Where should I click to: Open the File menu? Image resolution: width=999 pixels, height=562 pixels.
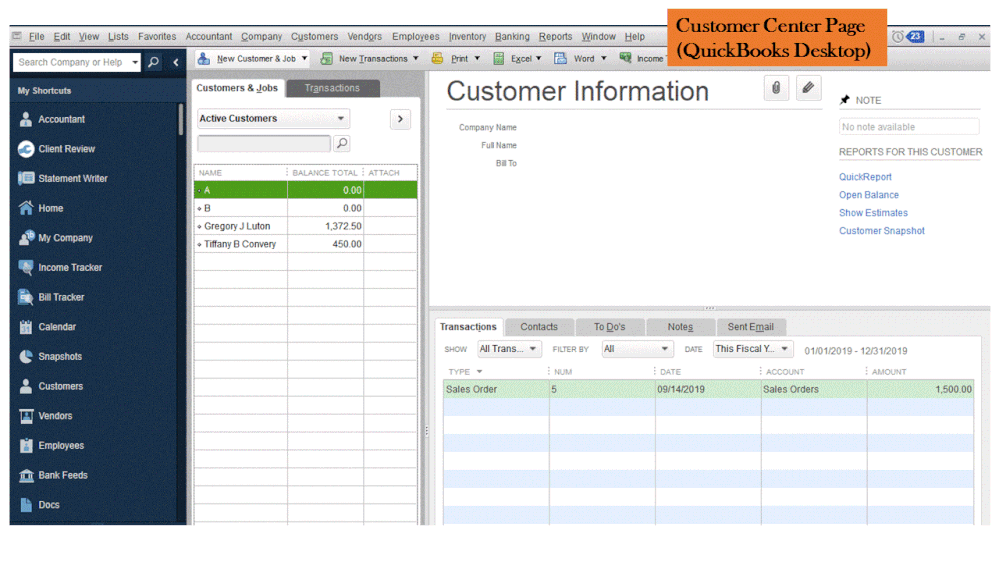coord(36,36)
